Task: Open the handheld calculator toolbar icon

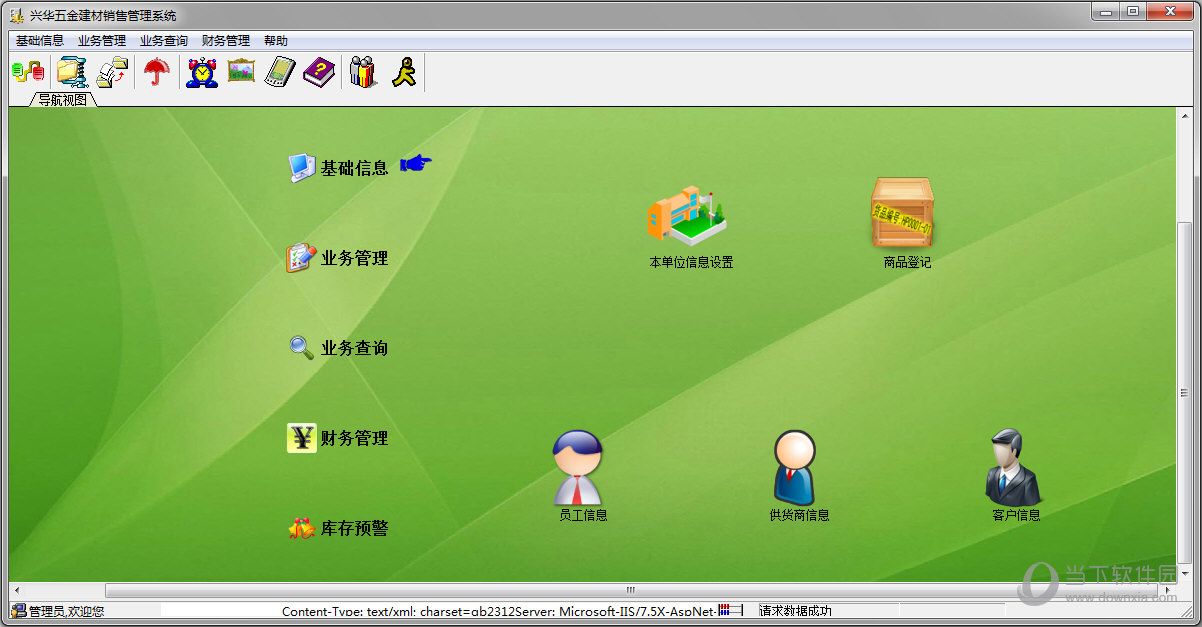Action: click(280, 72)
